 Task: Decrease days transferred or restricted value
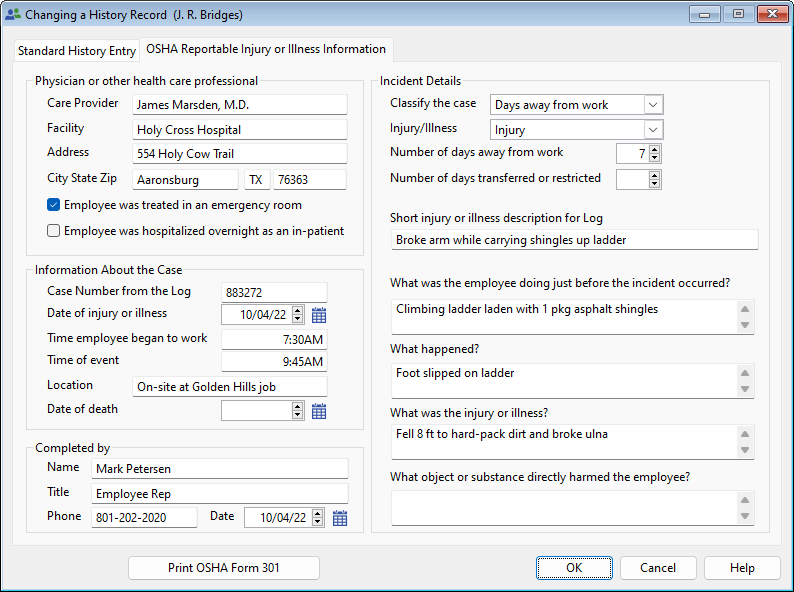pyautogui.click(x=654, y=184)
